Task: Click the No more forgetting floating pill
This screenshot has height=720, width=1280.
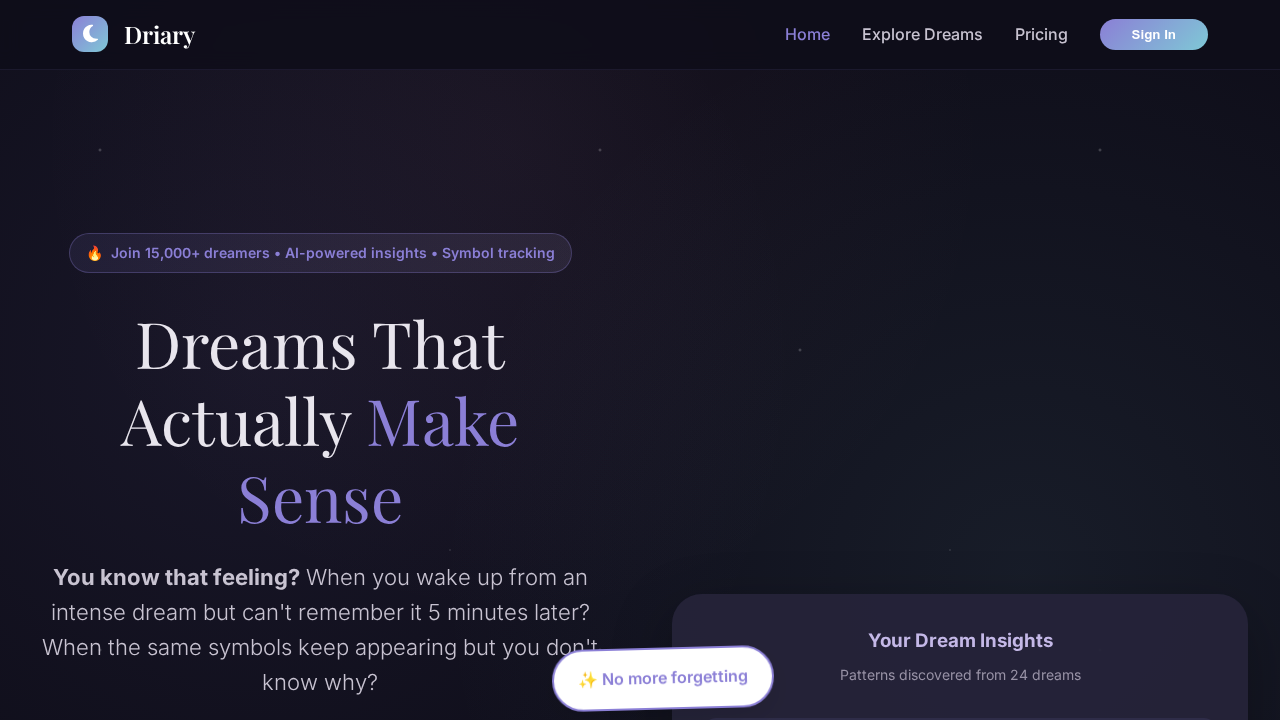Action: (663, 679)
